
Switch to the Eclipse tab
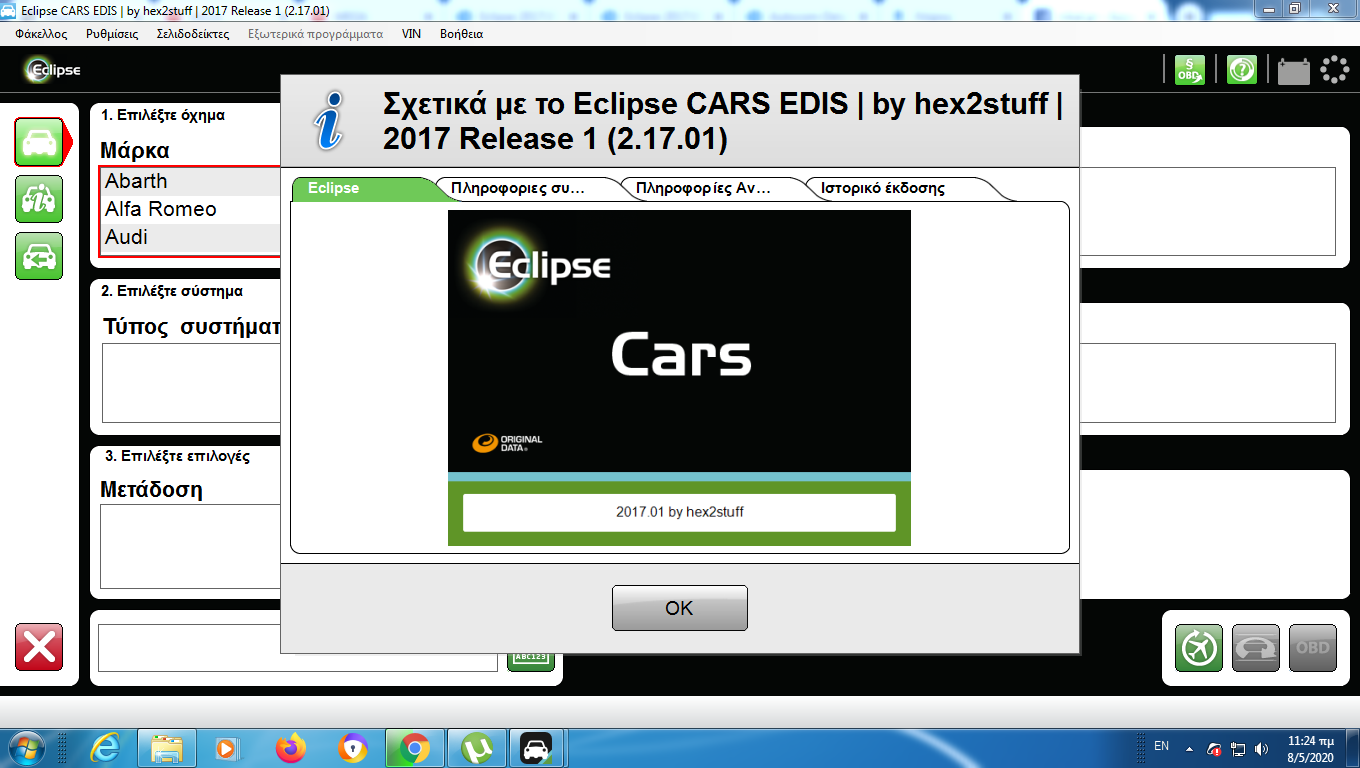(362, 188)
